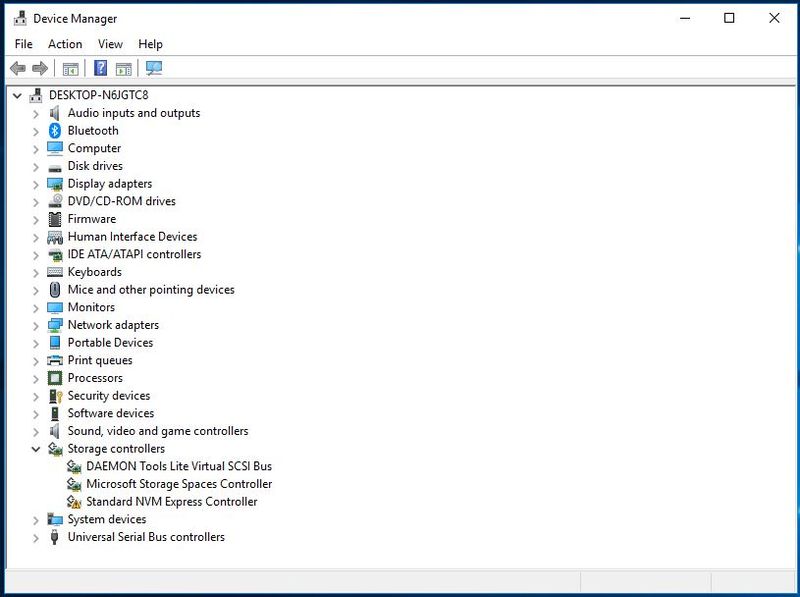This screenshot has width=800, height=597.
Task: Select the Storage controllers label
Action: pyautogui.click(x=116, y=449)
